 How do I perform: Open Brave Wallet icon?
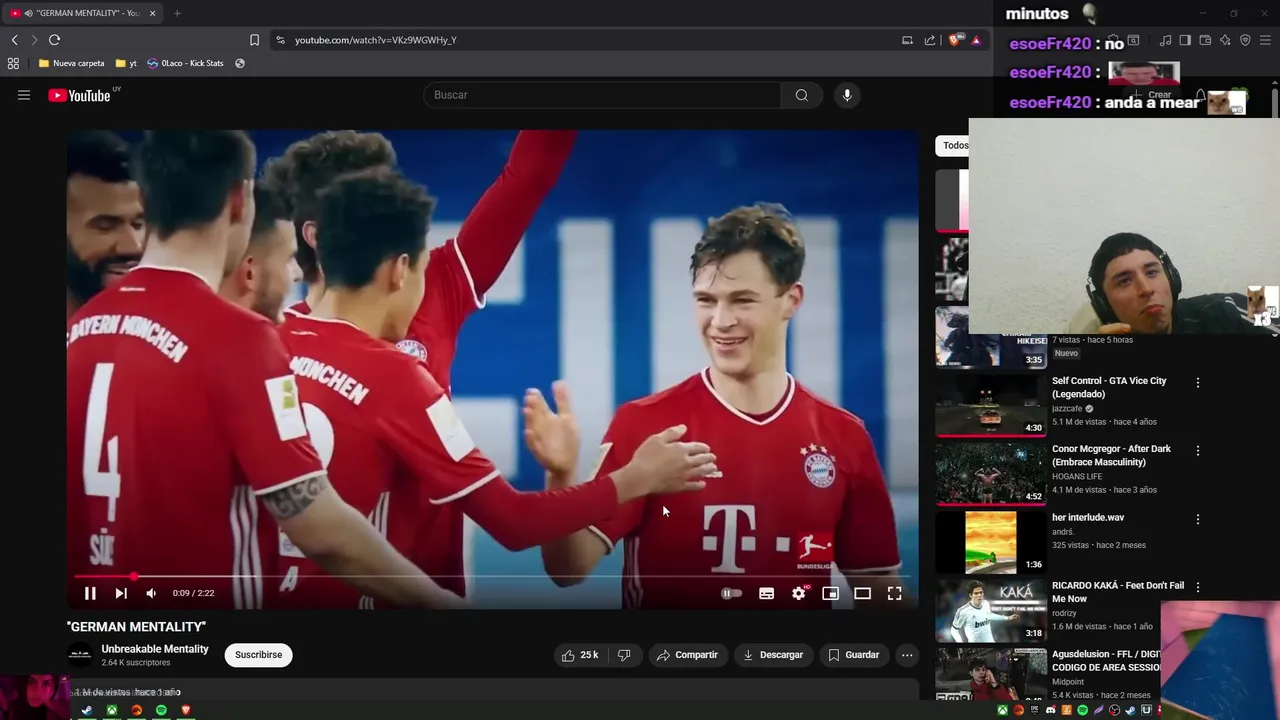1205,40
